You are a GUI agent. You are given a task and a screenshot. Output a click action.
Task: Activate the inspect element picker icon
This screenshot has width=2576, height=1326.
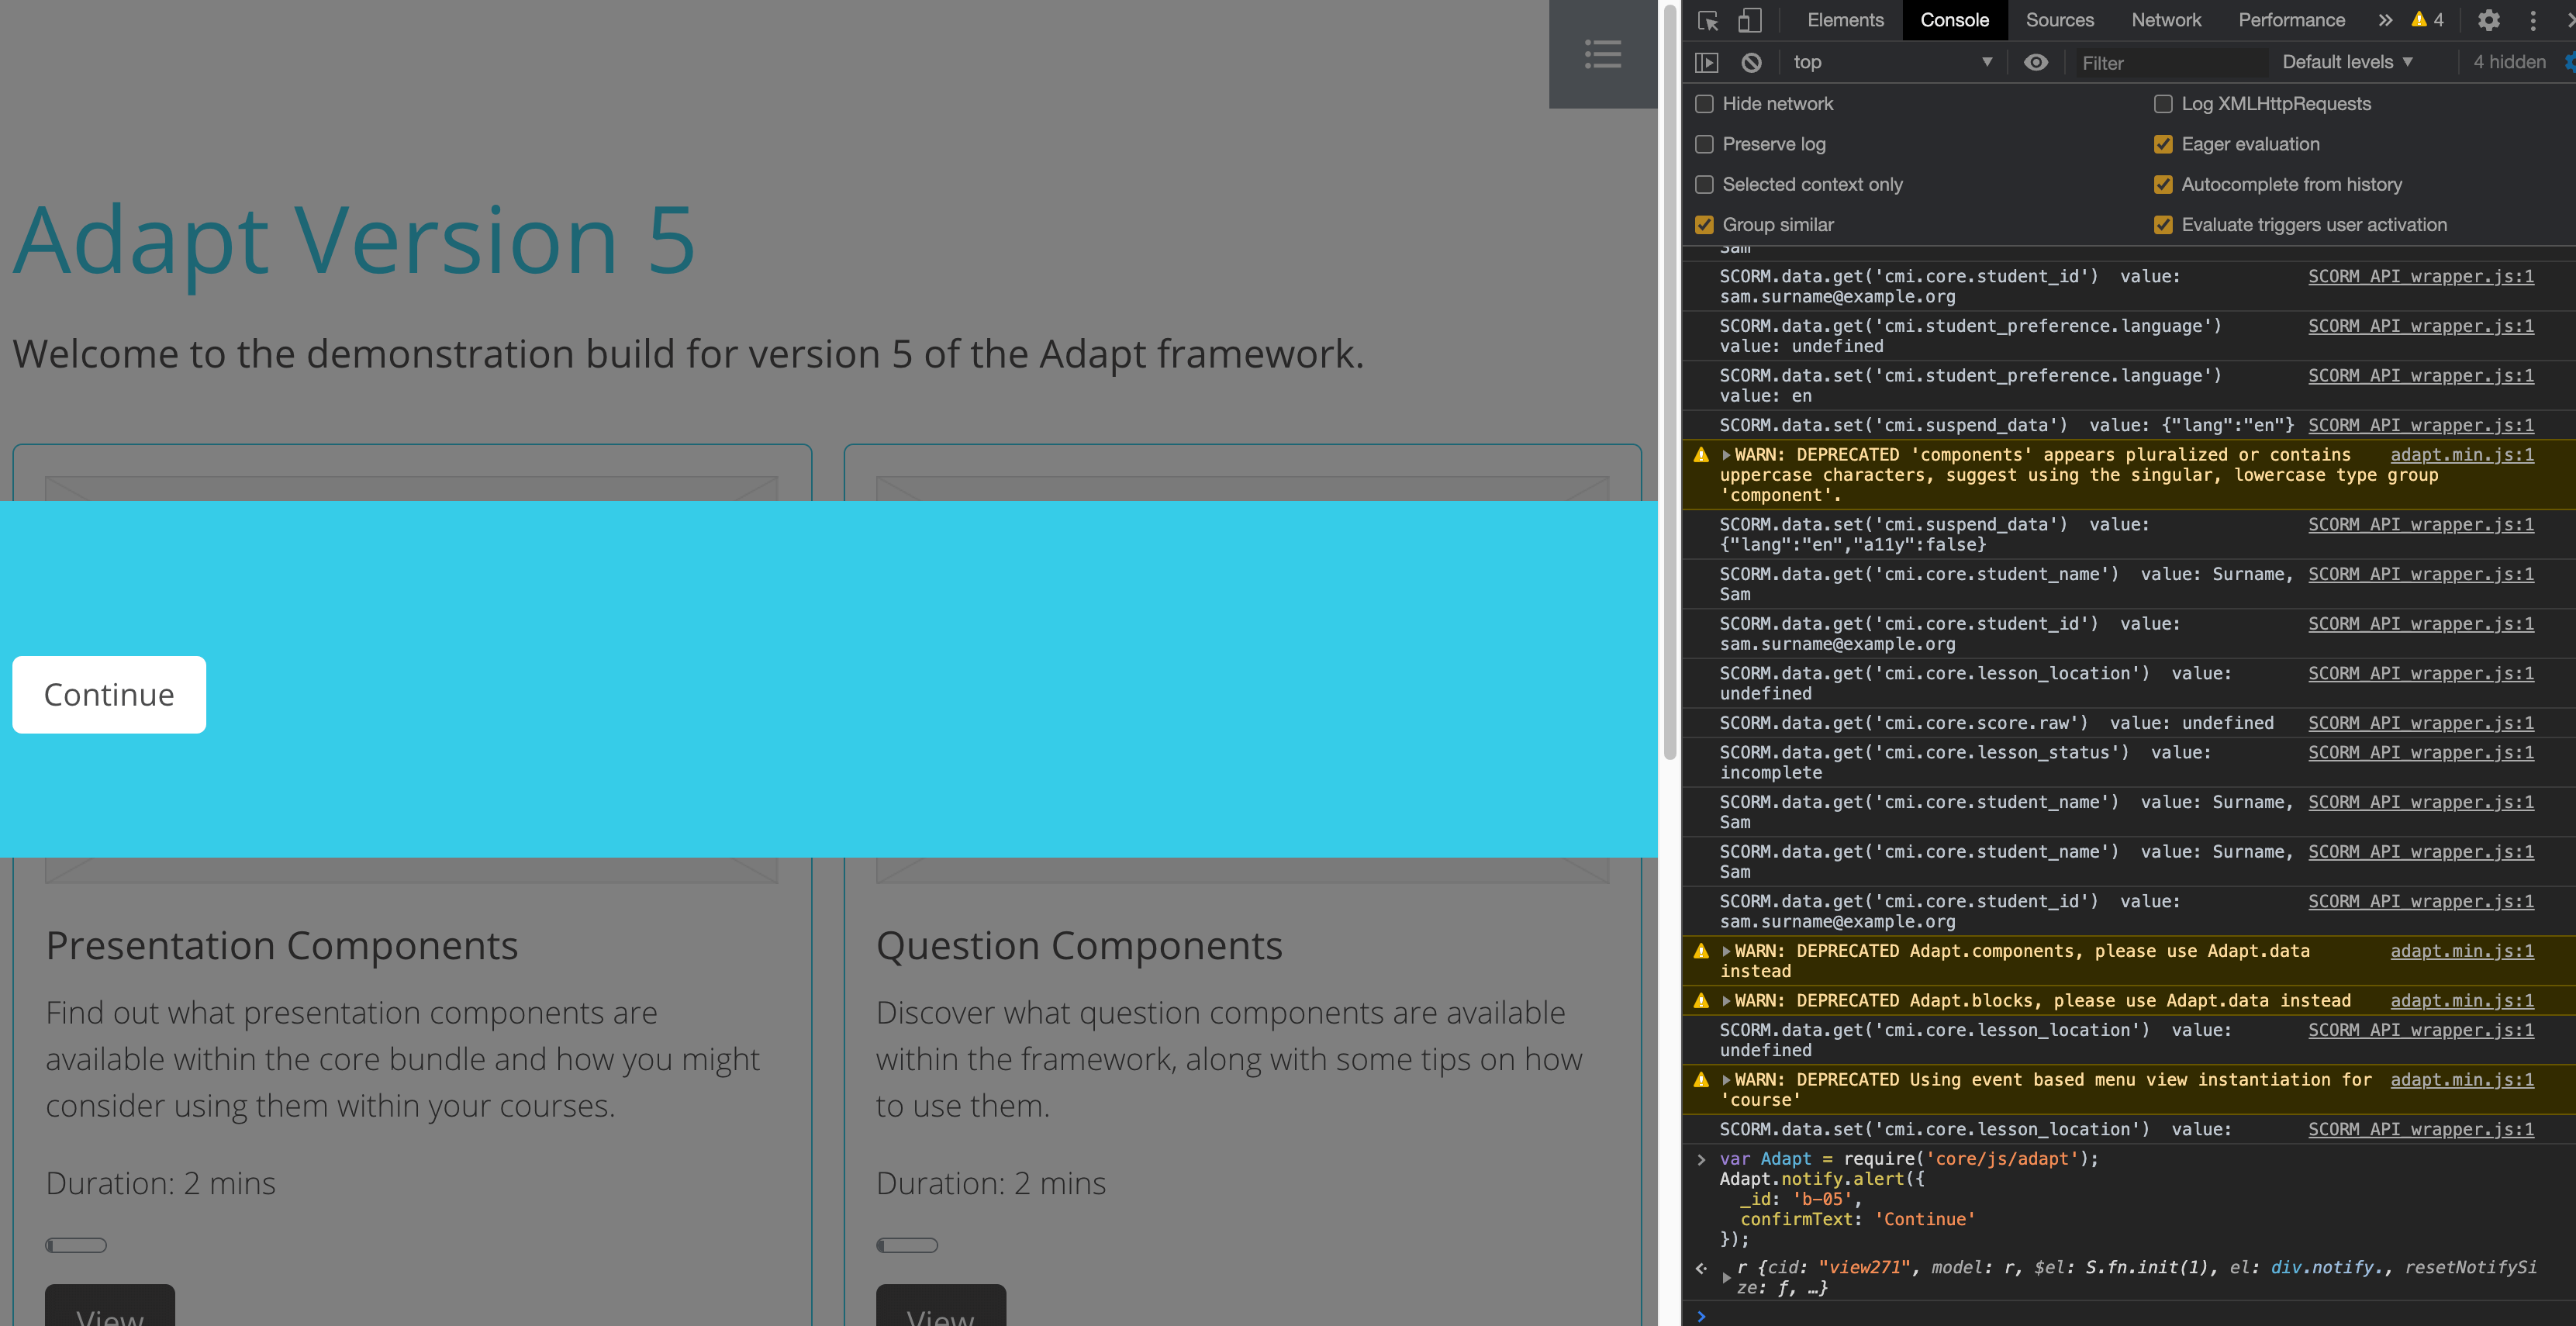pyautogui.click(x=1708, y=21)
